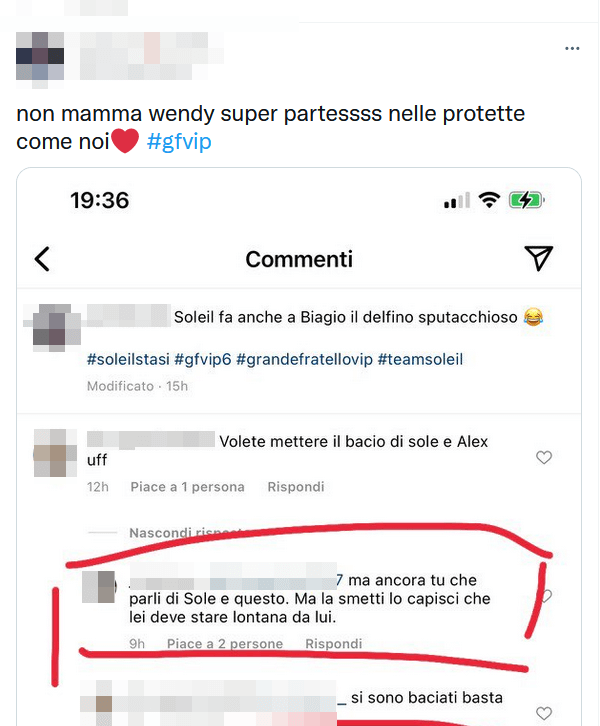Like the 'bacio di sole e Alex' comment
600x726 pixels.
pos(544,458)
